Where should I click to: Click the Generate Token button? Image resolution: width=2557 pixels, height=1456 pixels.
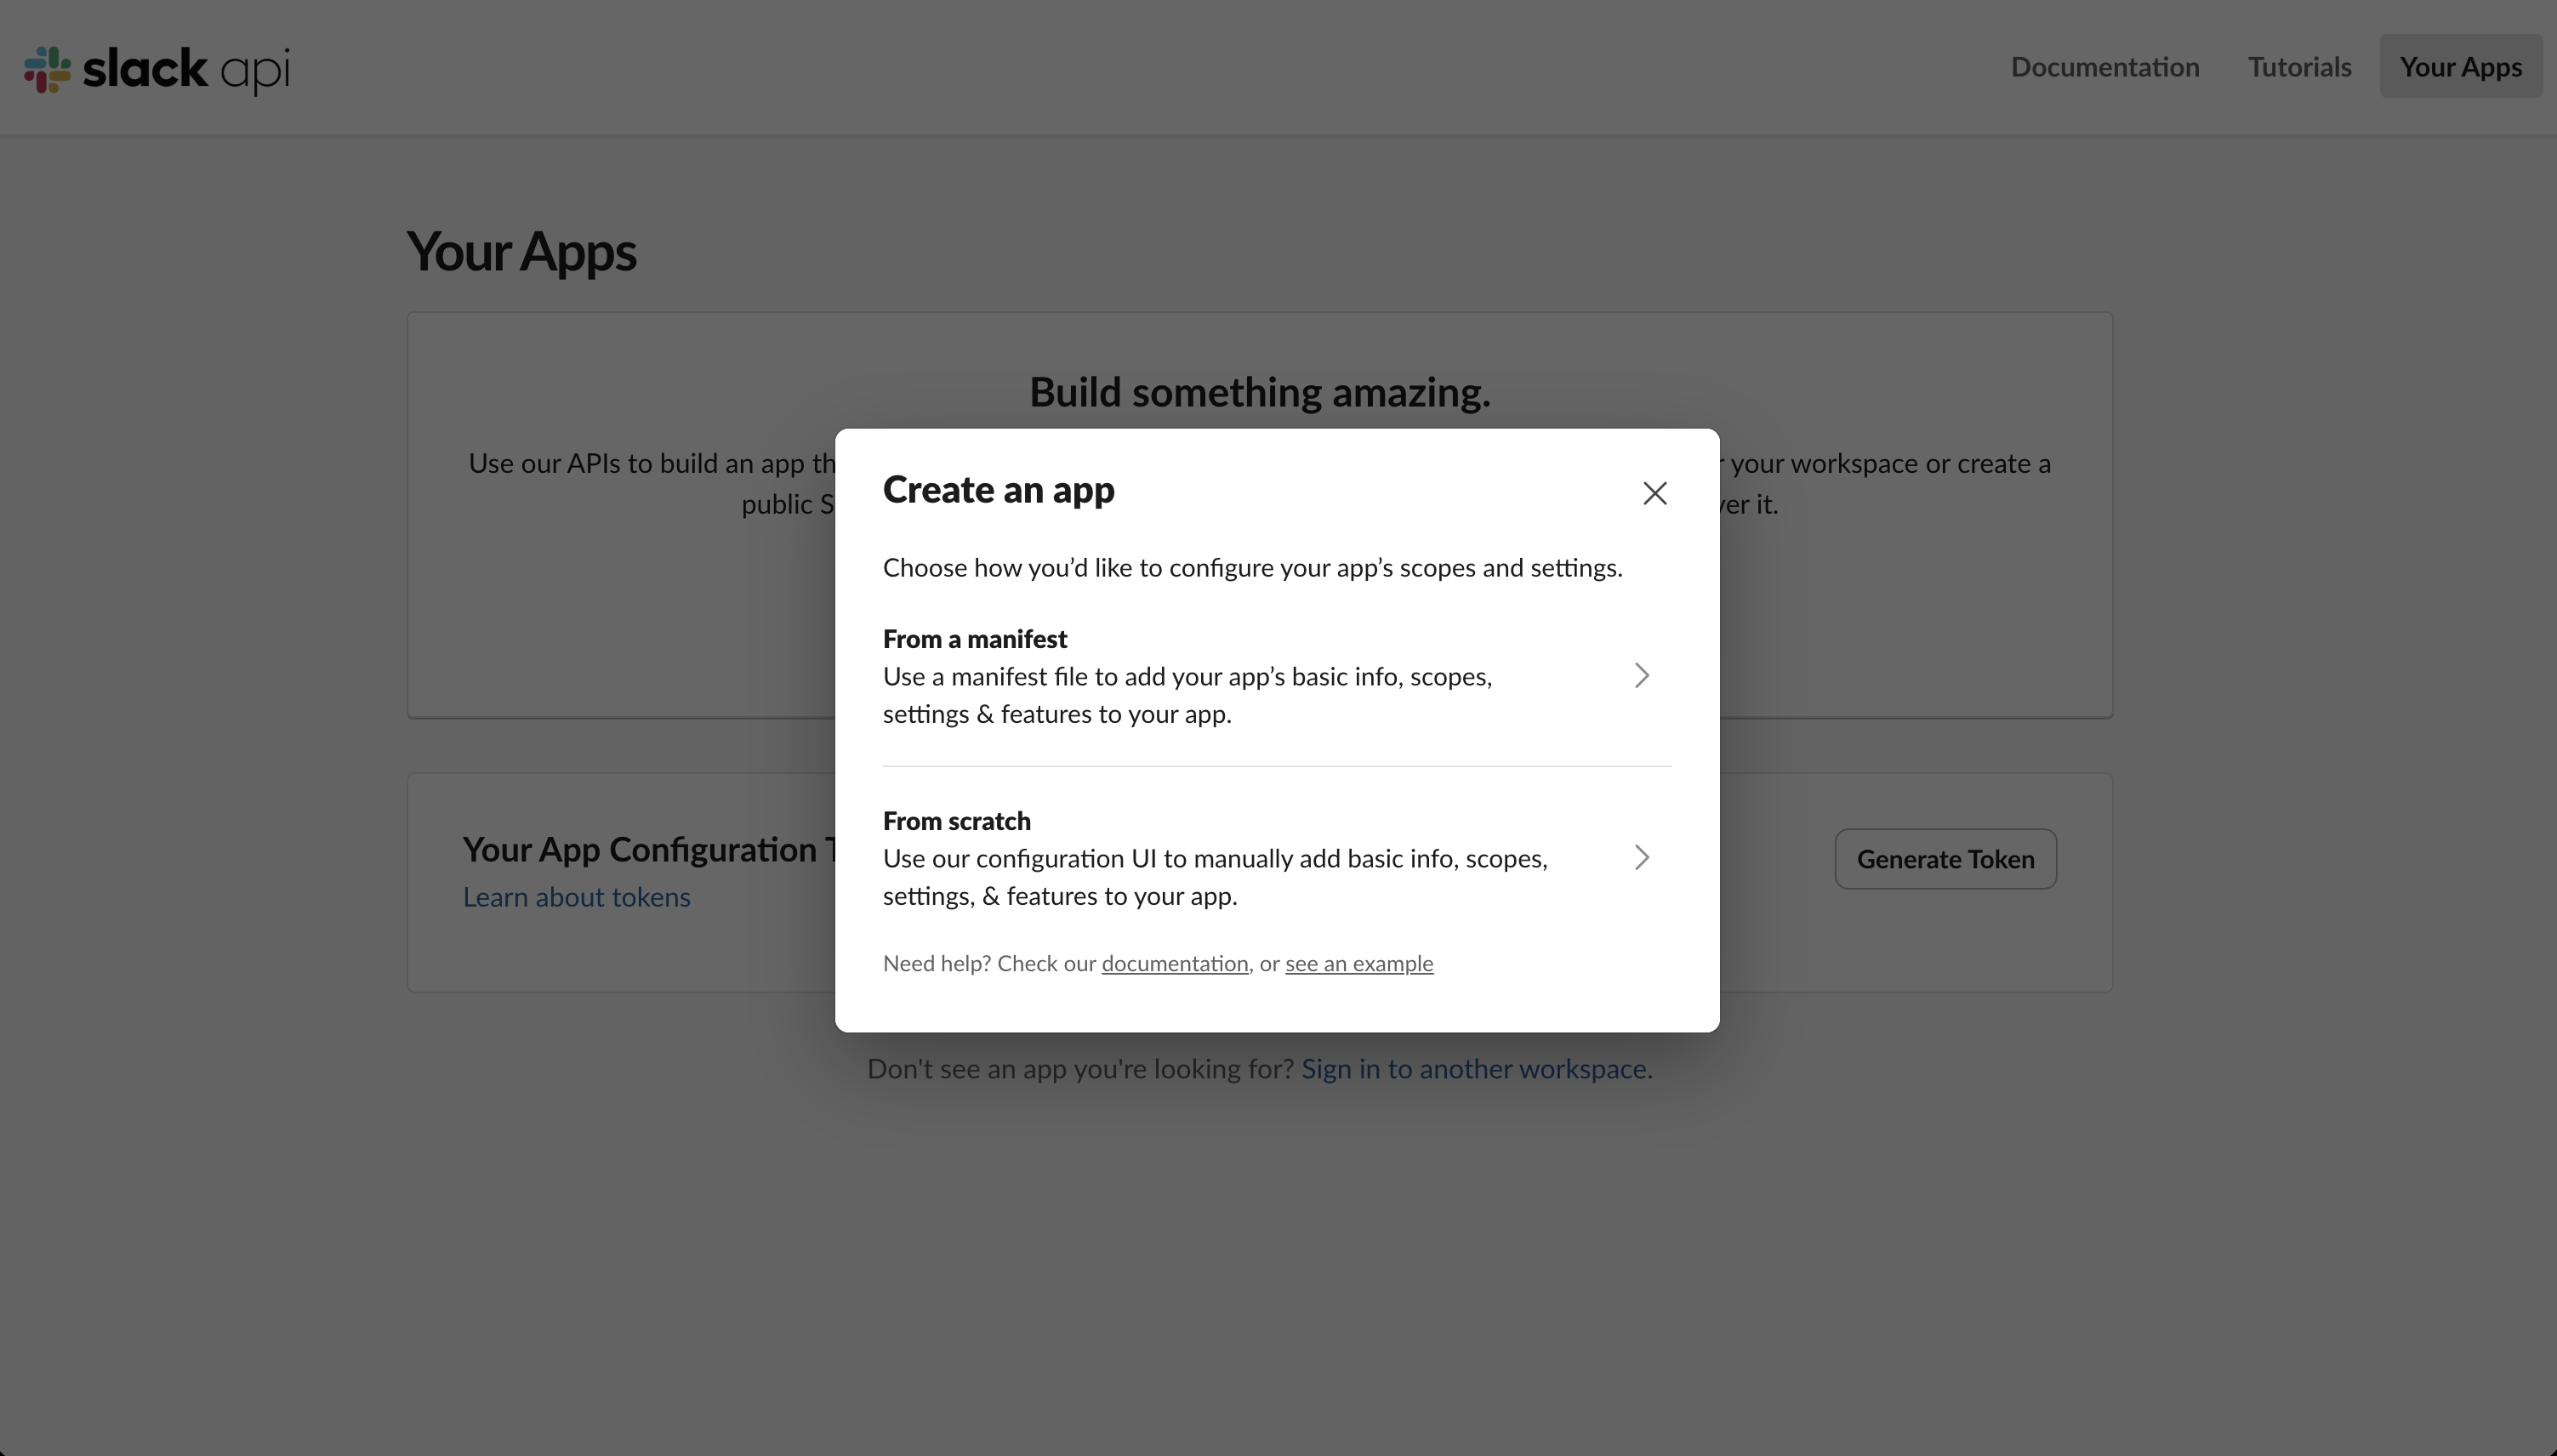point(1944,858)
